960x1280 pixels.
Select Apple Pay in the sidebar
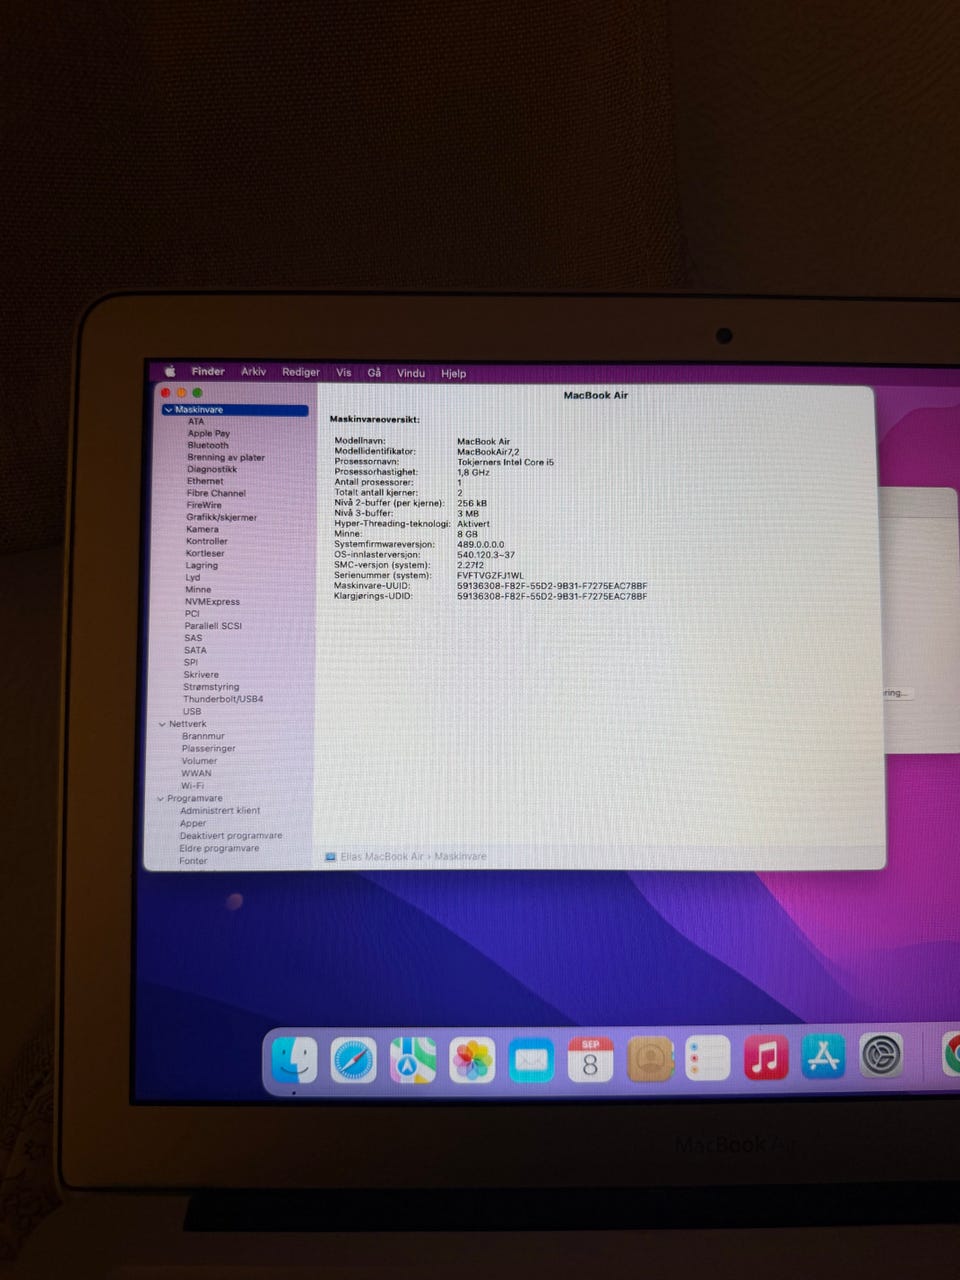click(x=209, y=434)
